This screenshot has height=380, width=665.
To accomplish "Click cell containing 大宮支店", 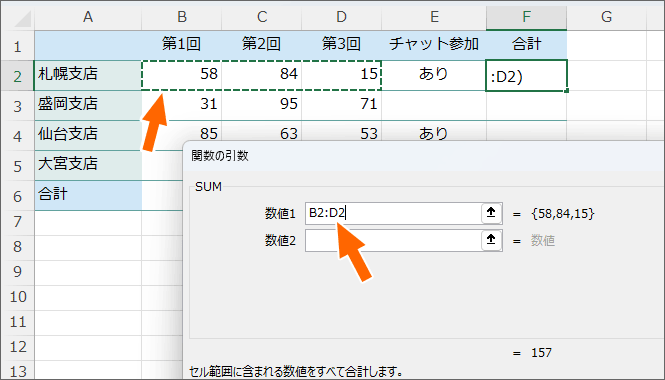I will (88, 165).
